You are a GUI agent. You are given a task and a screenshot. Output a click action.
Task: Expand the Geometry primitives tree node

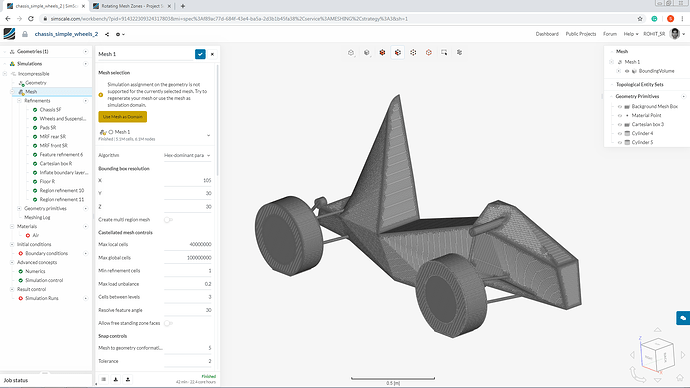(19, 209)
